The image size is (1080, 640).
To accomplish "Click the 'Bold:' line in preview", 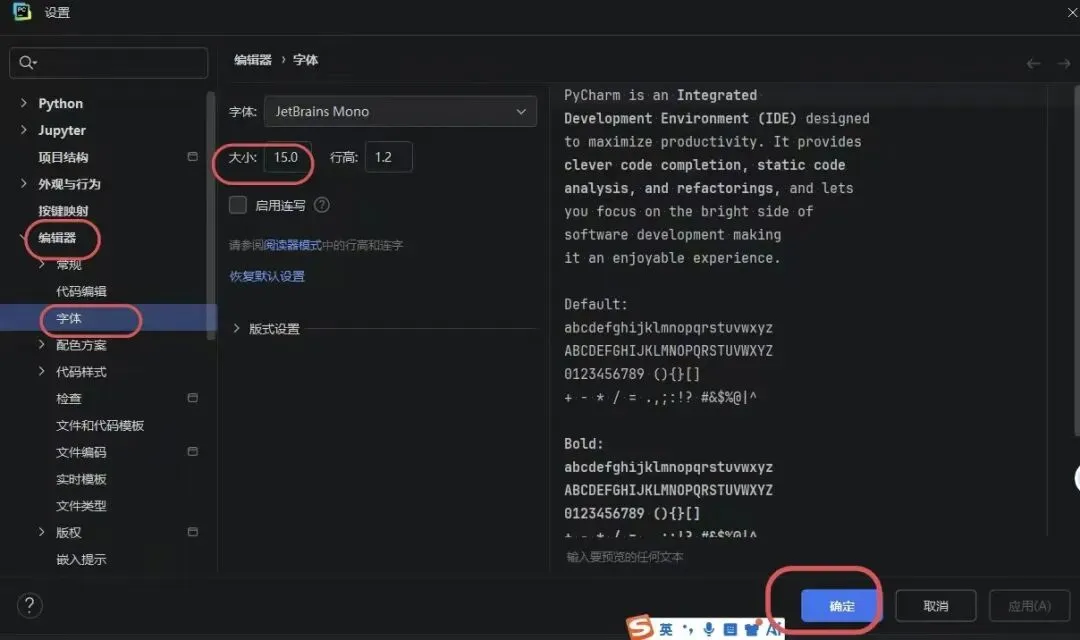I will [583, 444].
